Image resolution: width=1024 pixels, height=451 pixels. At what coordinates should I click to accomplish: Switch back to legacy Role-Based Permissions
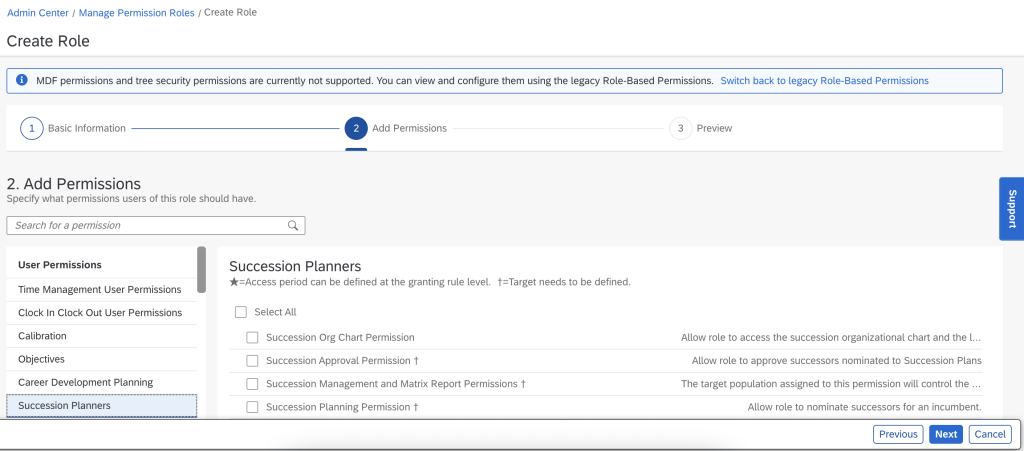(824, 81)
